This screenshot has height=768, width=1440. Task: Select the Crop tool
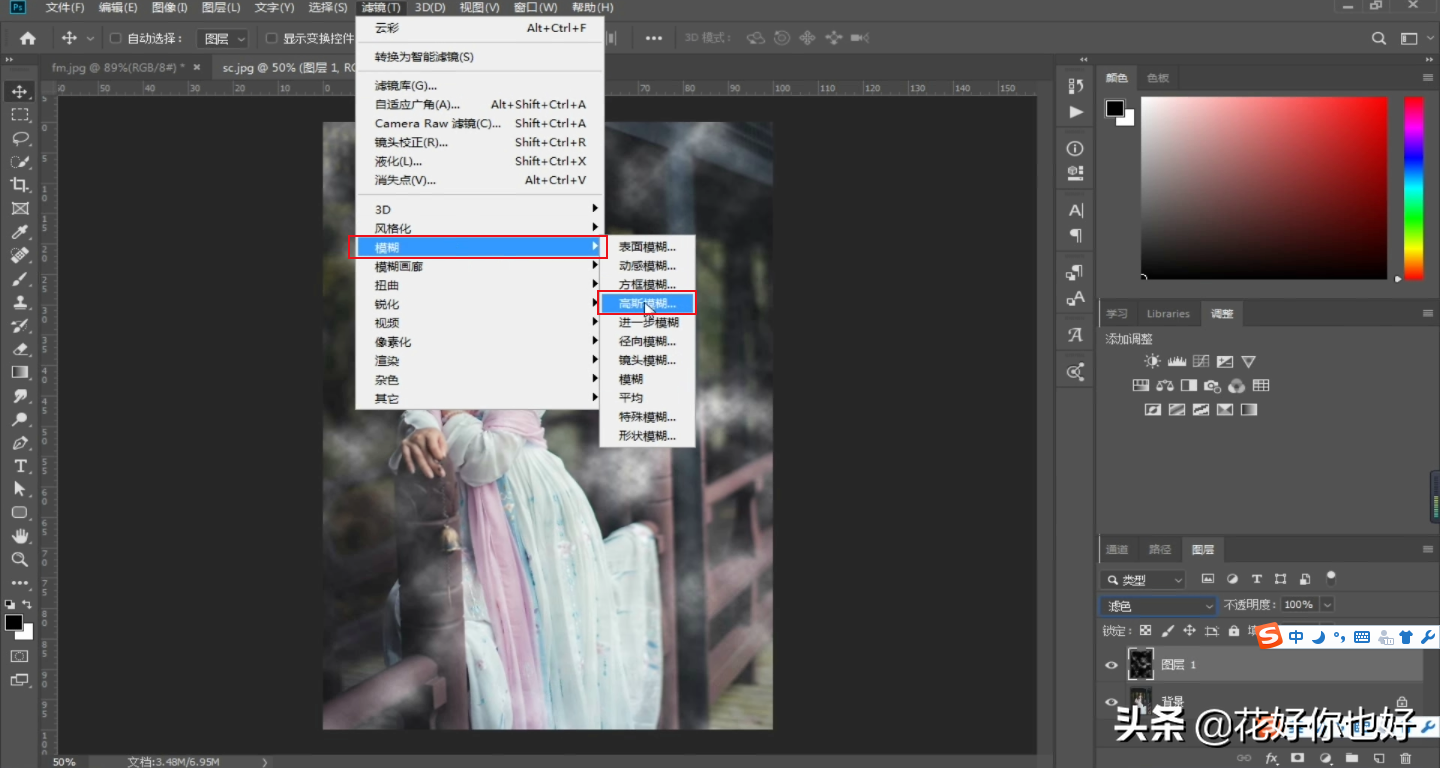click(19, 185)
